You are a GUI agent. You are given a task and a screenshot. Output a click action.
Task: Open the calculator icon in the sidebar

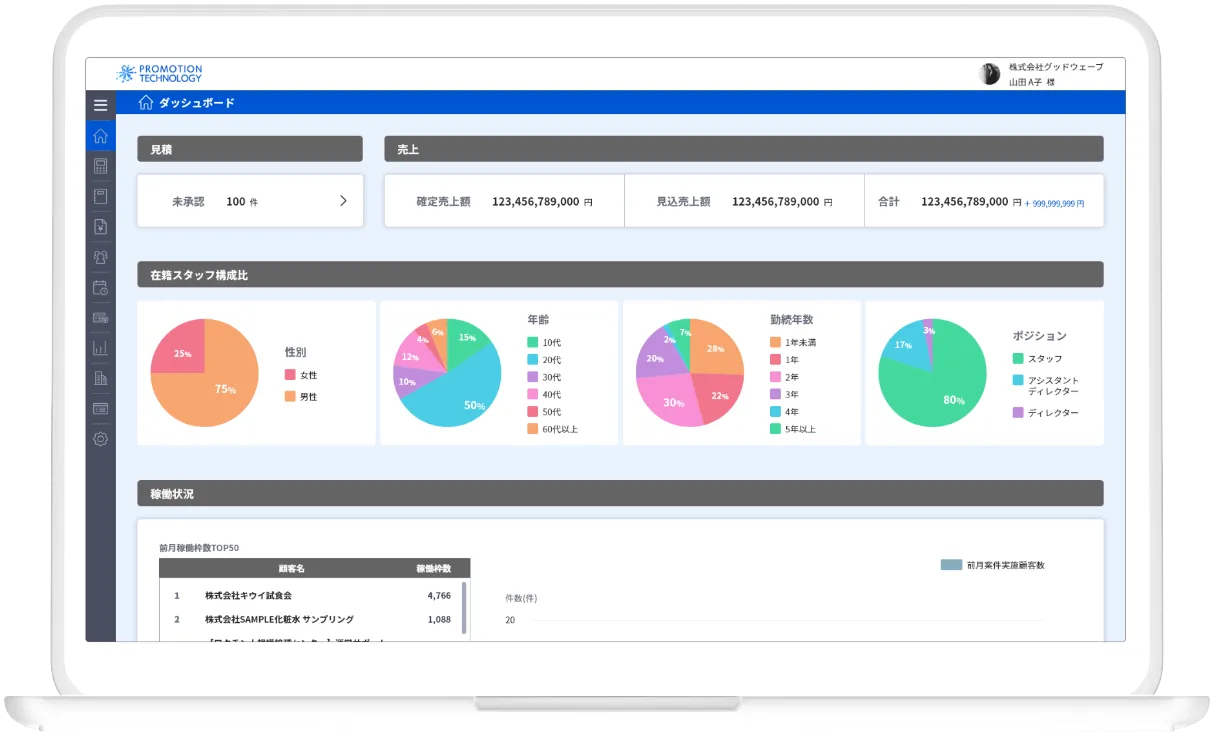[100, 166]
